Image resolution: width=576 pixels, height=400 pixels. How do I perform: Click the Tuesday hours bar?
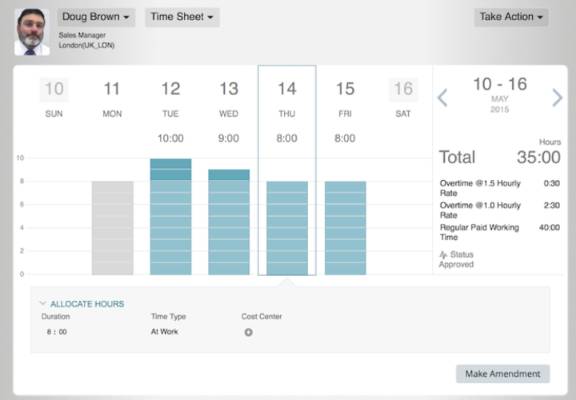click(171, 216)
